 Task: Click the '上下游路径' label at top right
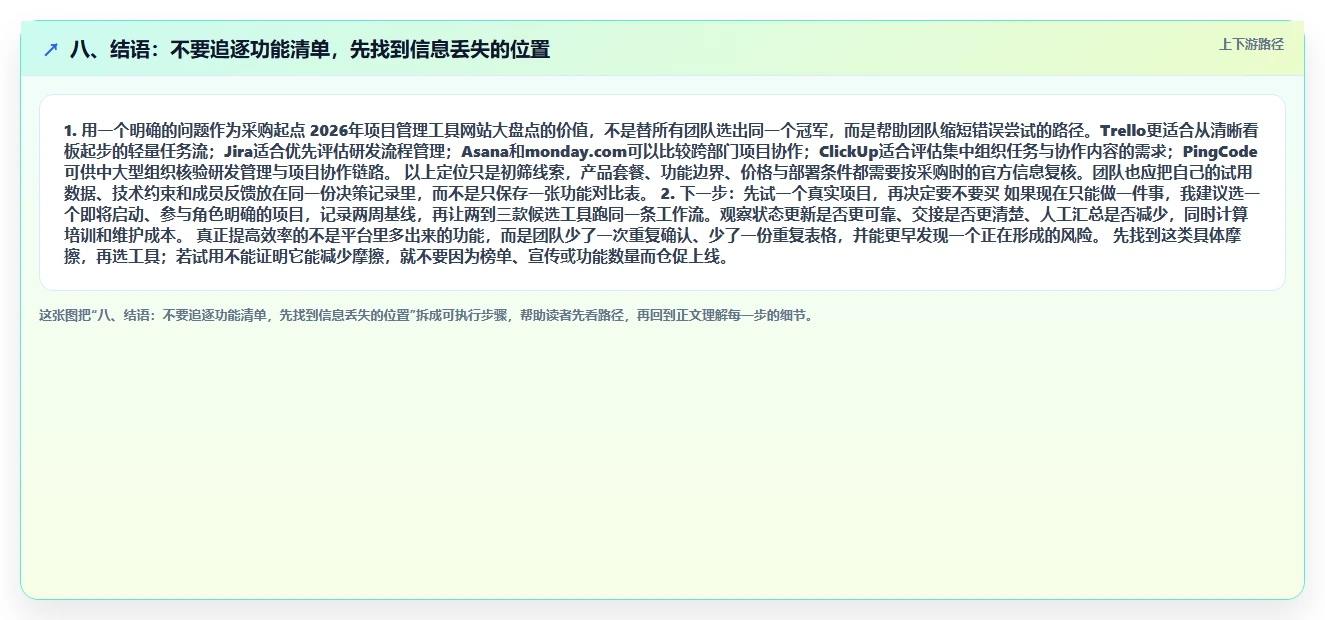1251,44
